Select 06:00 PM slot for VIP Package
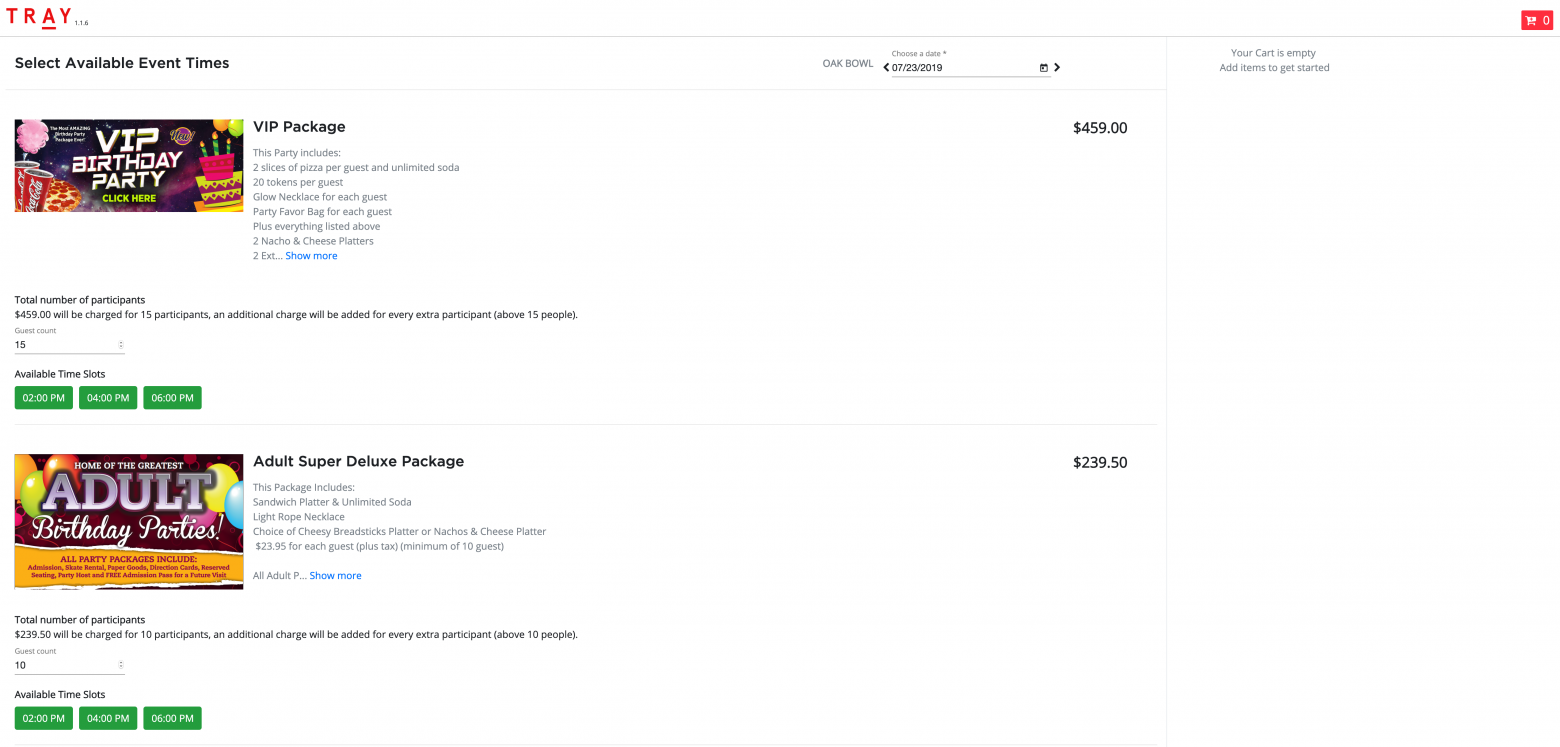 coord(172,398)
